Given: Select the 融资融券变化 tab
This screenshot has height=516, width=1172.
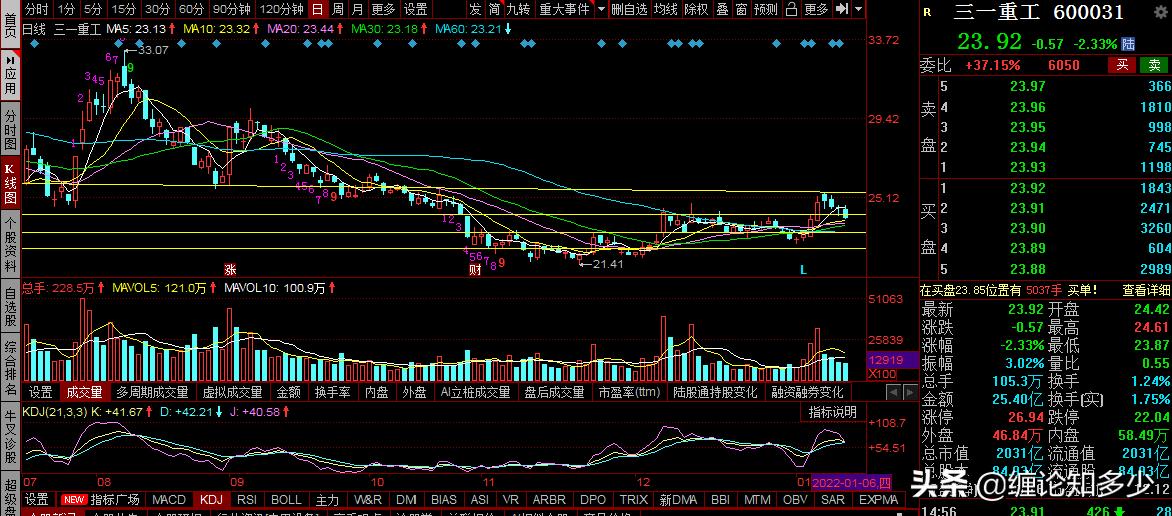Looking at the screenshot, I should click(806, 393).
